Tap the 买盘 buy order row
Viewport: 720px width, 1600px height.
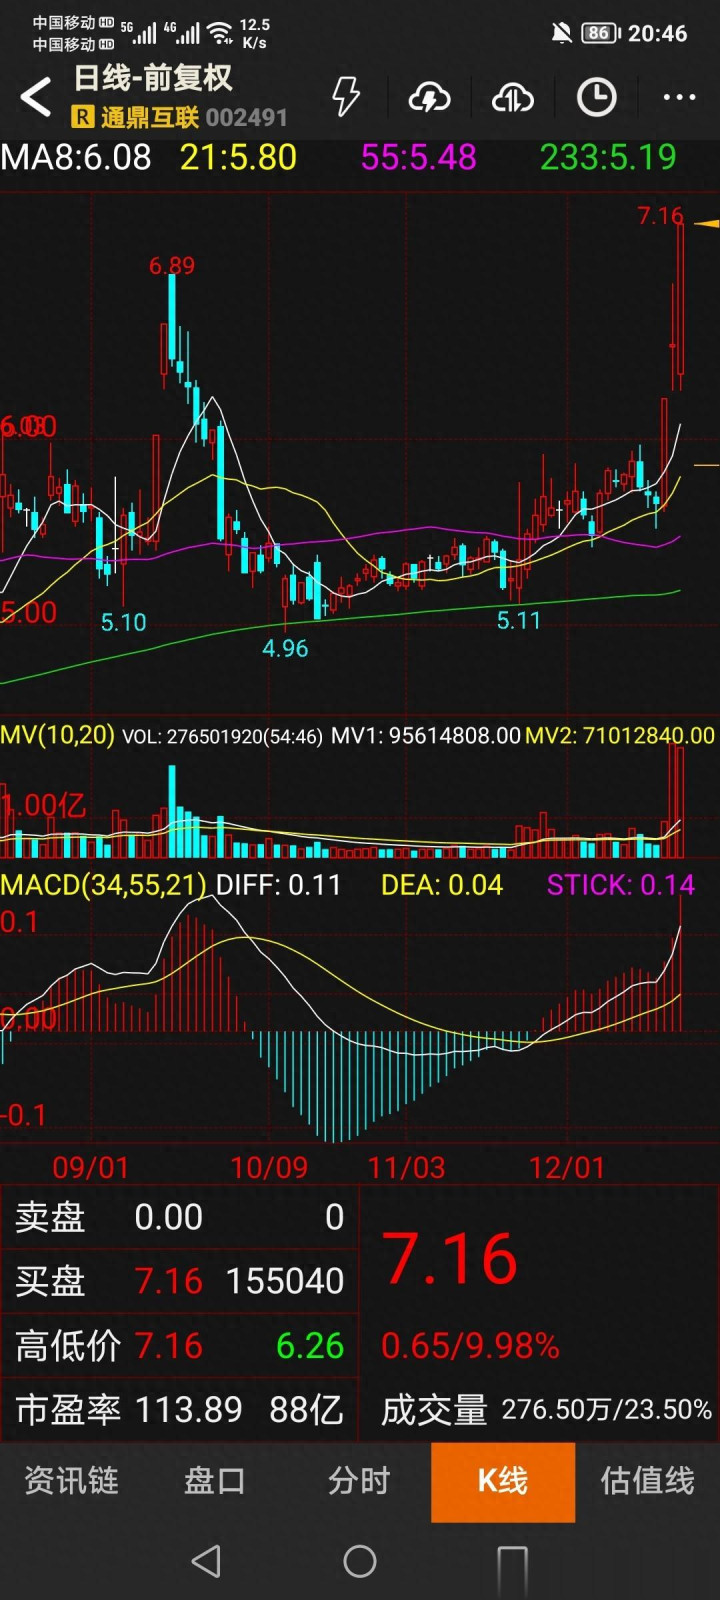pyautogui.click(x=180, y=1281)
